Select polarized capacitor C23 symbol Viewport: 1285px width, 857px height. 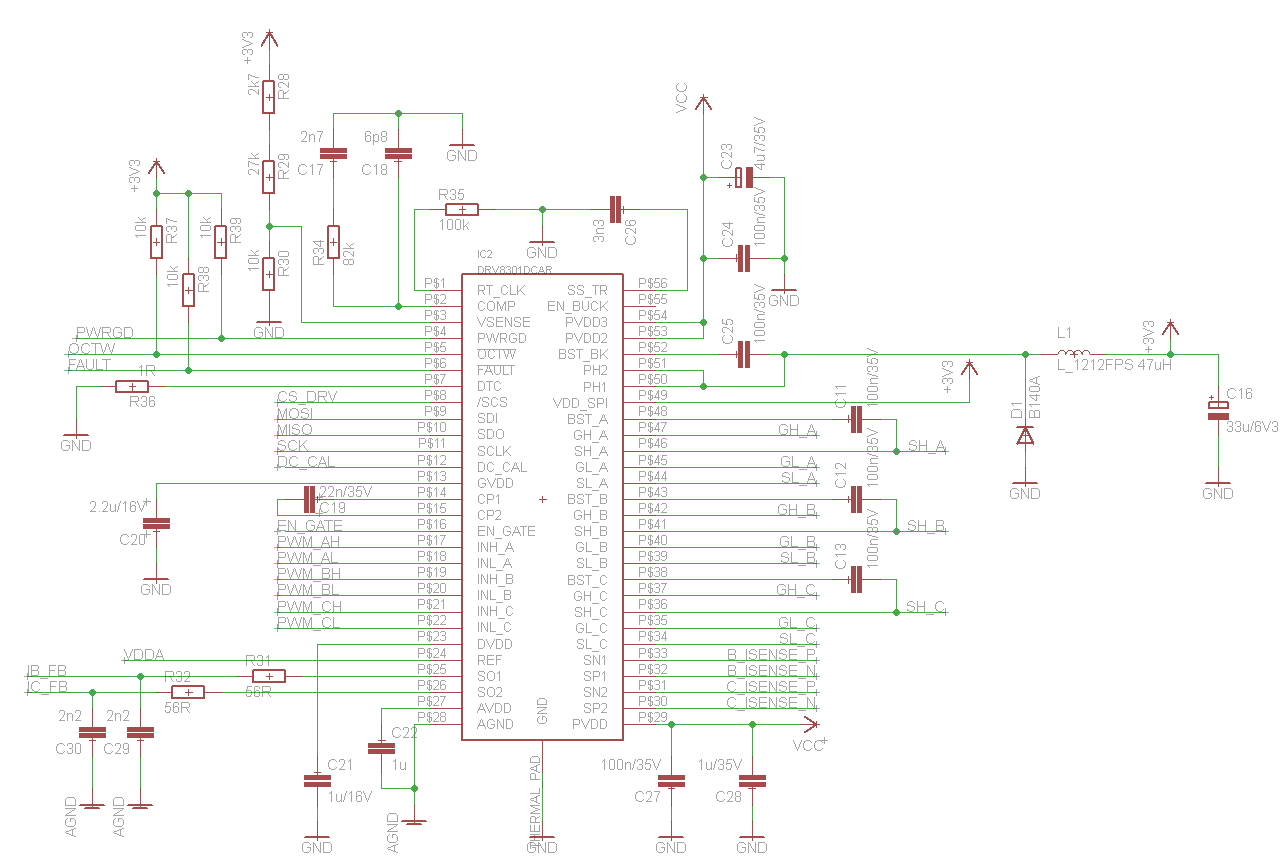point(743,177)
